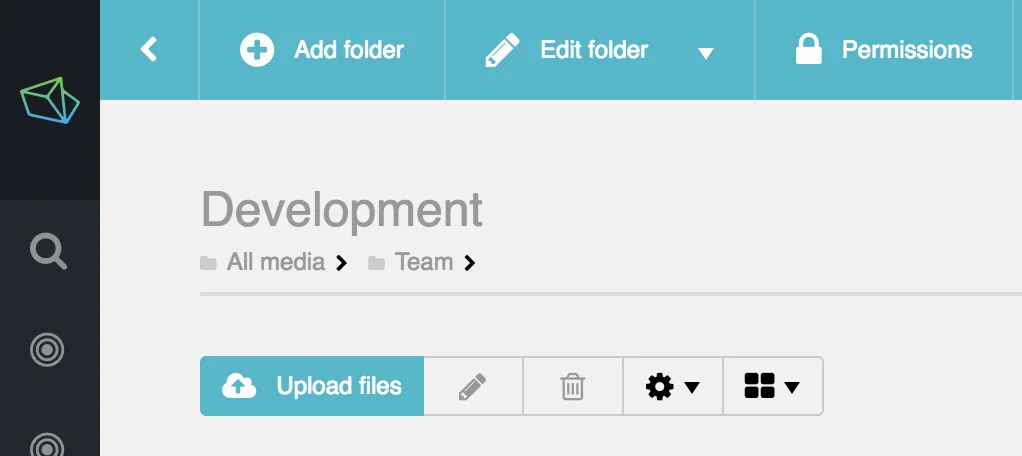Expand the Edit folder dropdown arrow
This screenshot has height=456, width=1022.
[x=706, y=53]
